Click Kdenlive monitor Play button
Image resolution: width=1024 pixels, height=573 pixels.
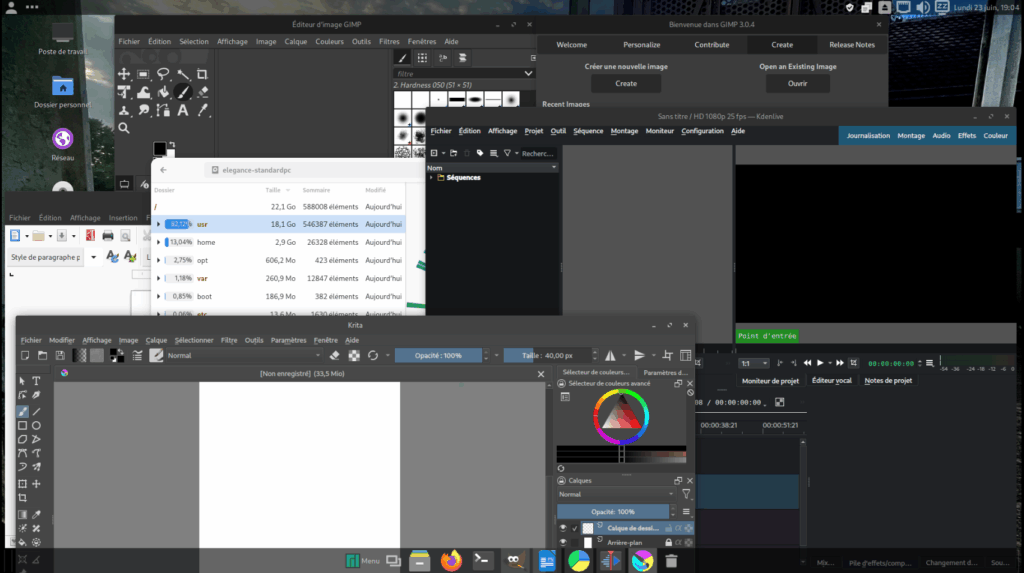[x=820, y=363]
